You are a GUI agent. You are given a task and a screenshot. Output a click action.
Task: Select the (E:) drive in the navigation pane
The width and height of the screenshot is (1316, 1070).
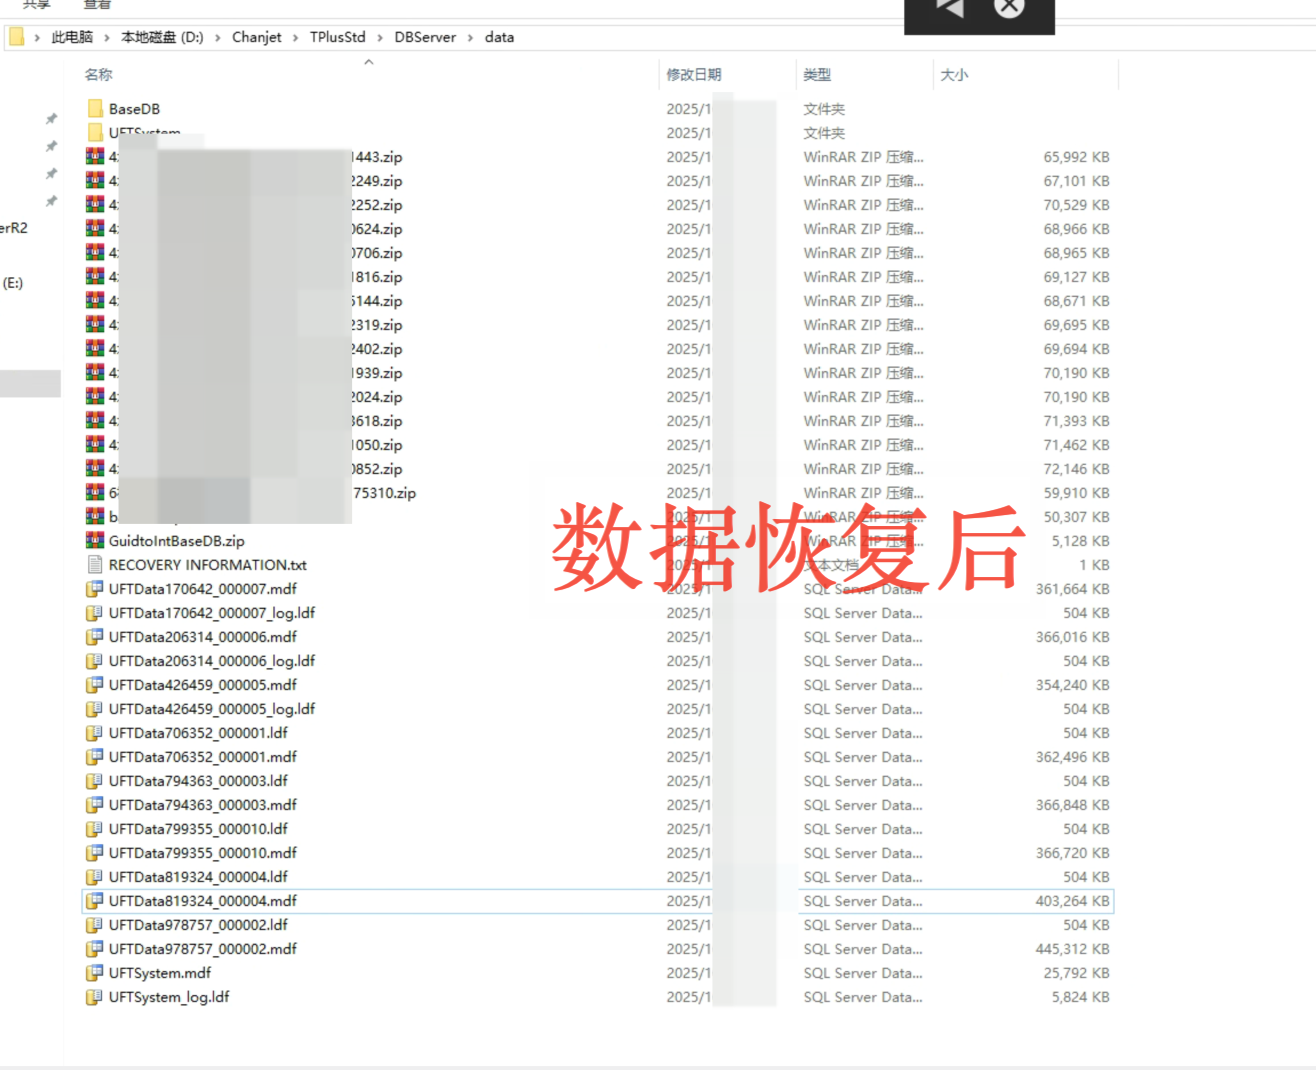[13, 283]
